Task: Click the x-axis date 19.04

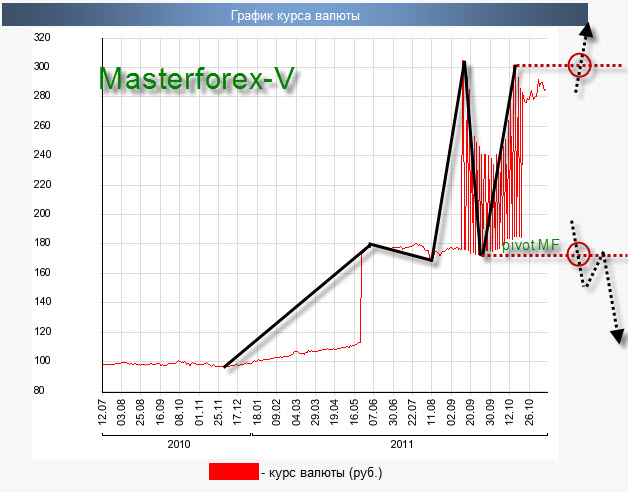Action: (x=334, y=412)
